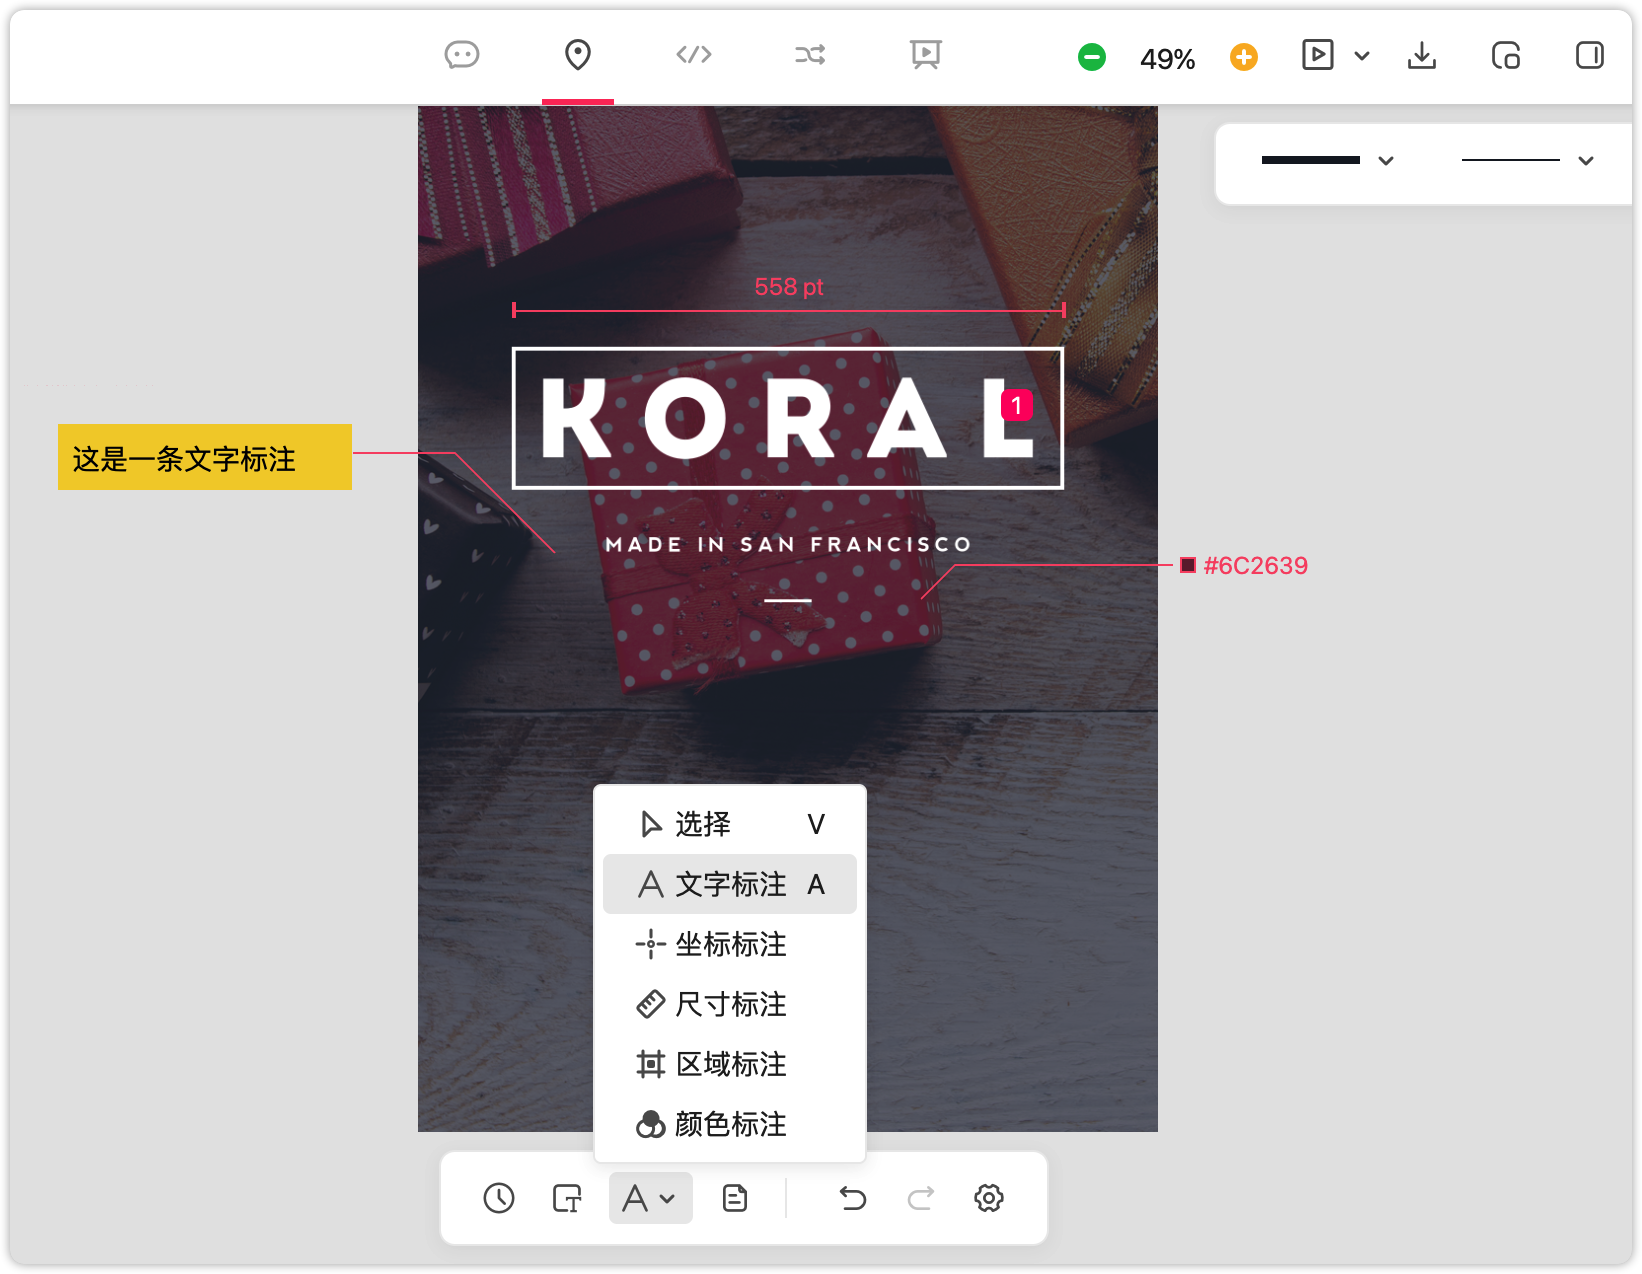Zoom out with the green minus button
The image size is (1642, 1274).
[x=1092, y=58]
